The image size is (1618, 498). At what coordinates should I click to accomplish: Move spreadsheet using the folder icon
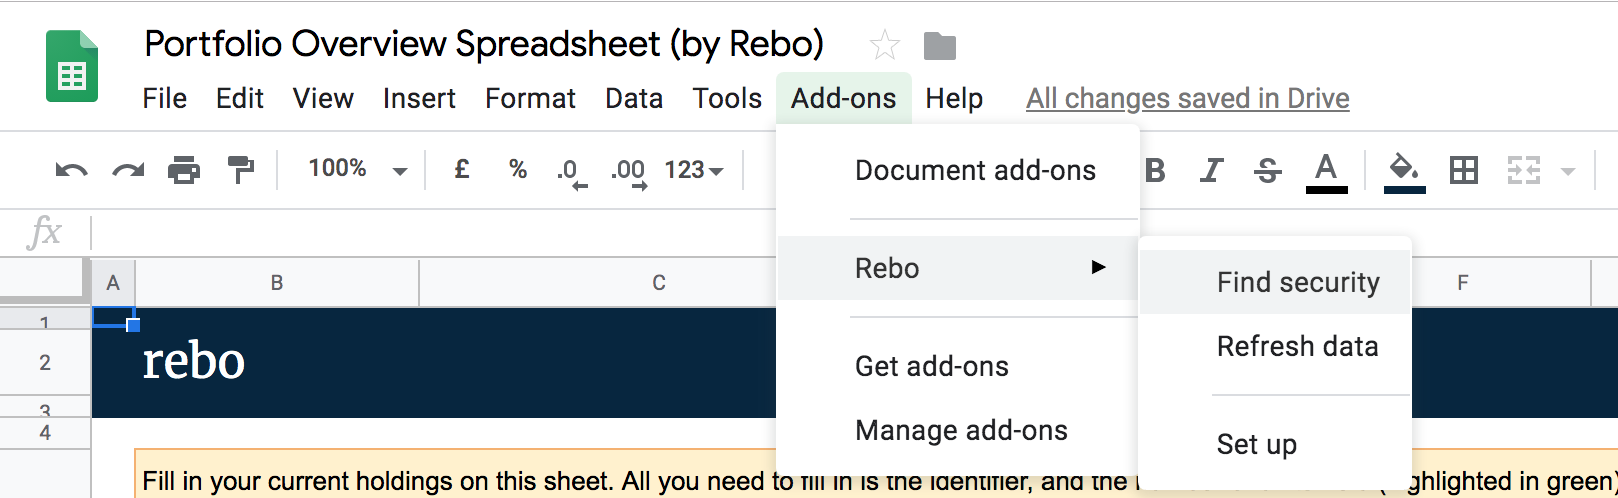[940, 46]
